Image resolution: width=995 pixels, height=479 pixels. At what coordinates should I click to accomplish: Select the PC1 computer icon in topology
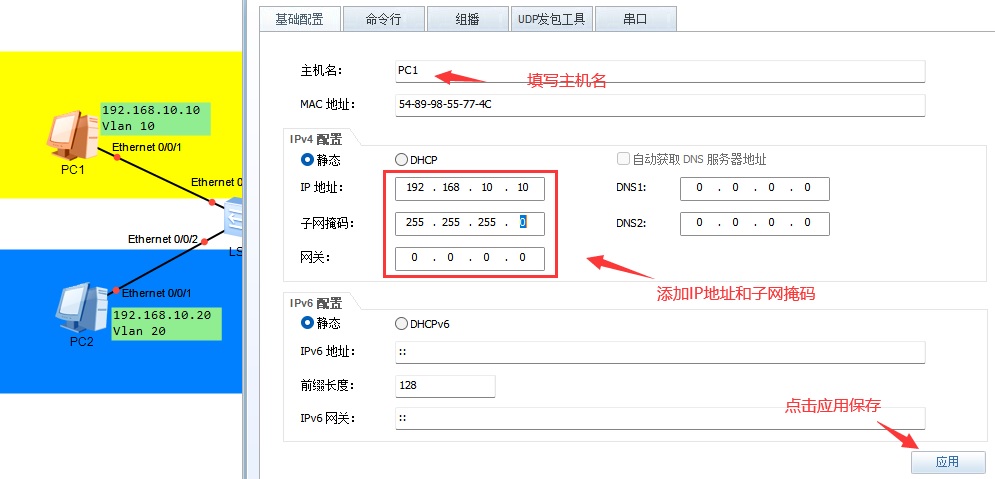(x=72, y=135)
